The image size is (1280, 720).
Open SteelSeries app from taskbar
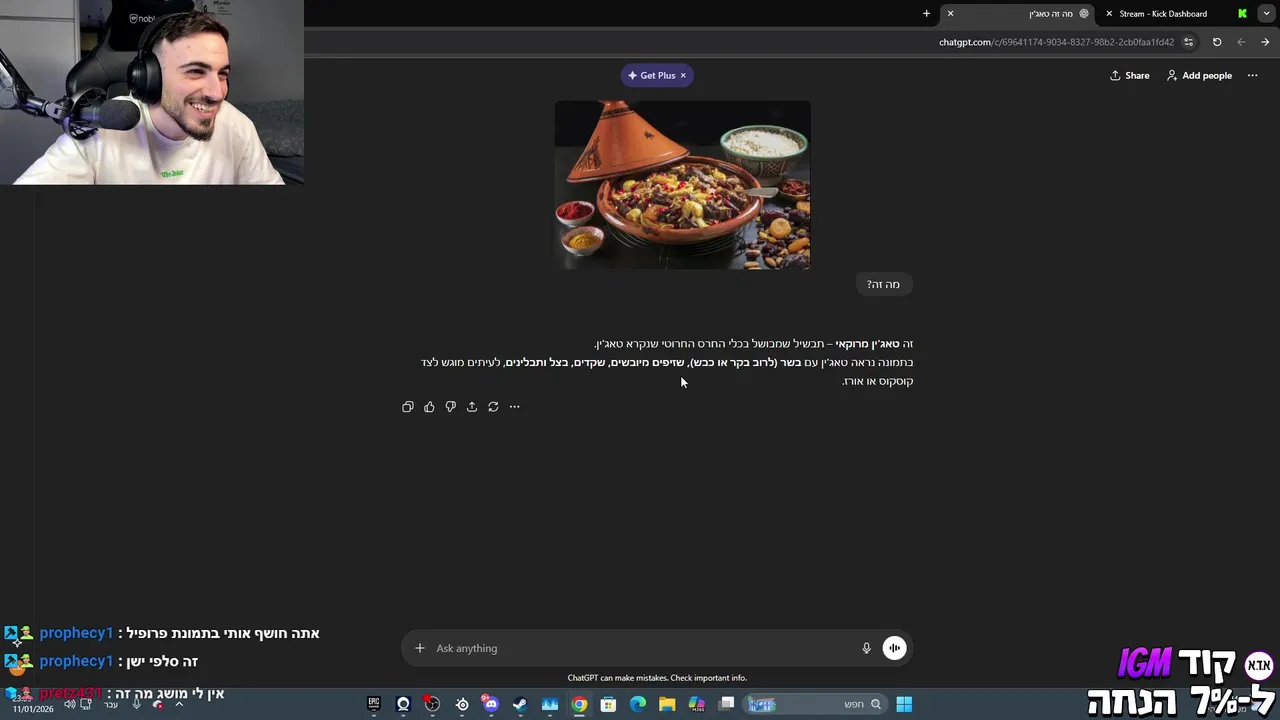[x=462, y=704]
